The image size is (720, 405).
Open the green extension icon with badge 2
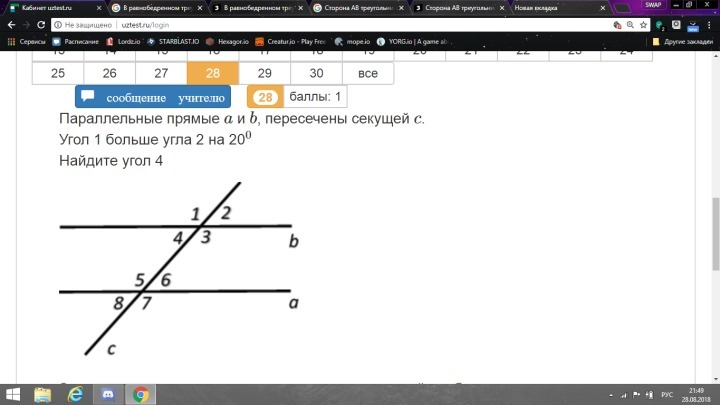660,25
